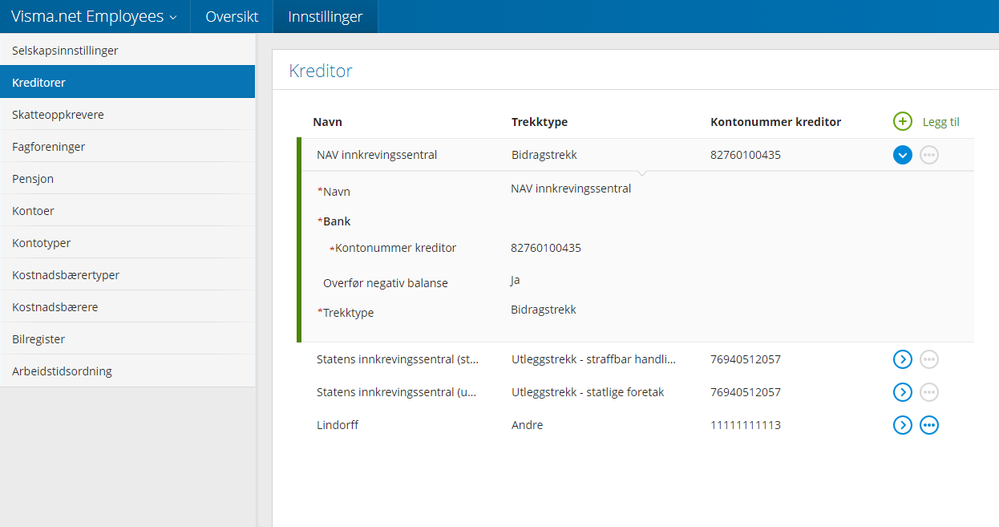Open Kostnadsbærertyper in the sidebar
The image size is (999, 527).
pos(127,275)
